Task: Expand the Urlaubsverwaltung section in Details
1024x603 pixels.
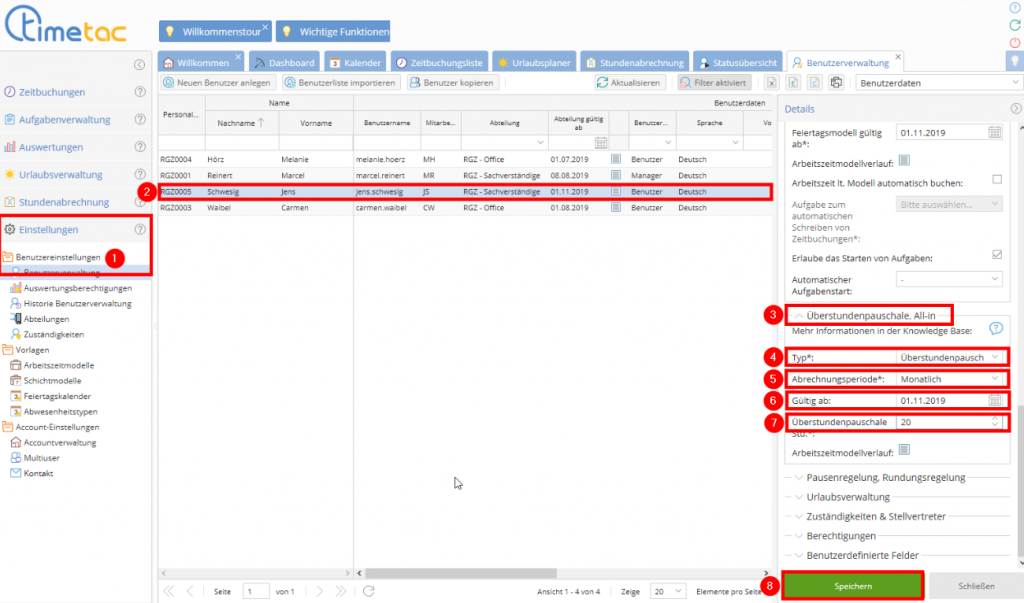Action: [x=847, y=497]
